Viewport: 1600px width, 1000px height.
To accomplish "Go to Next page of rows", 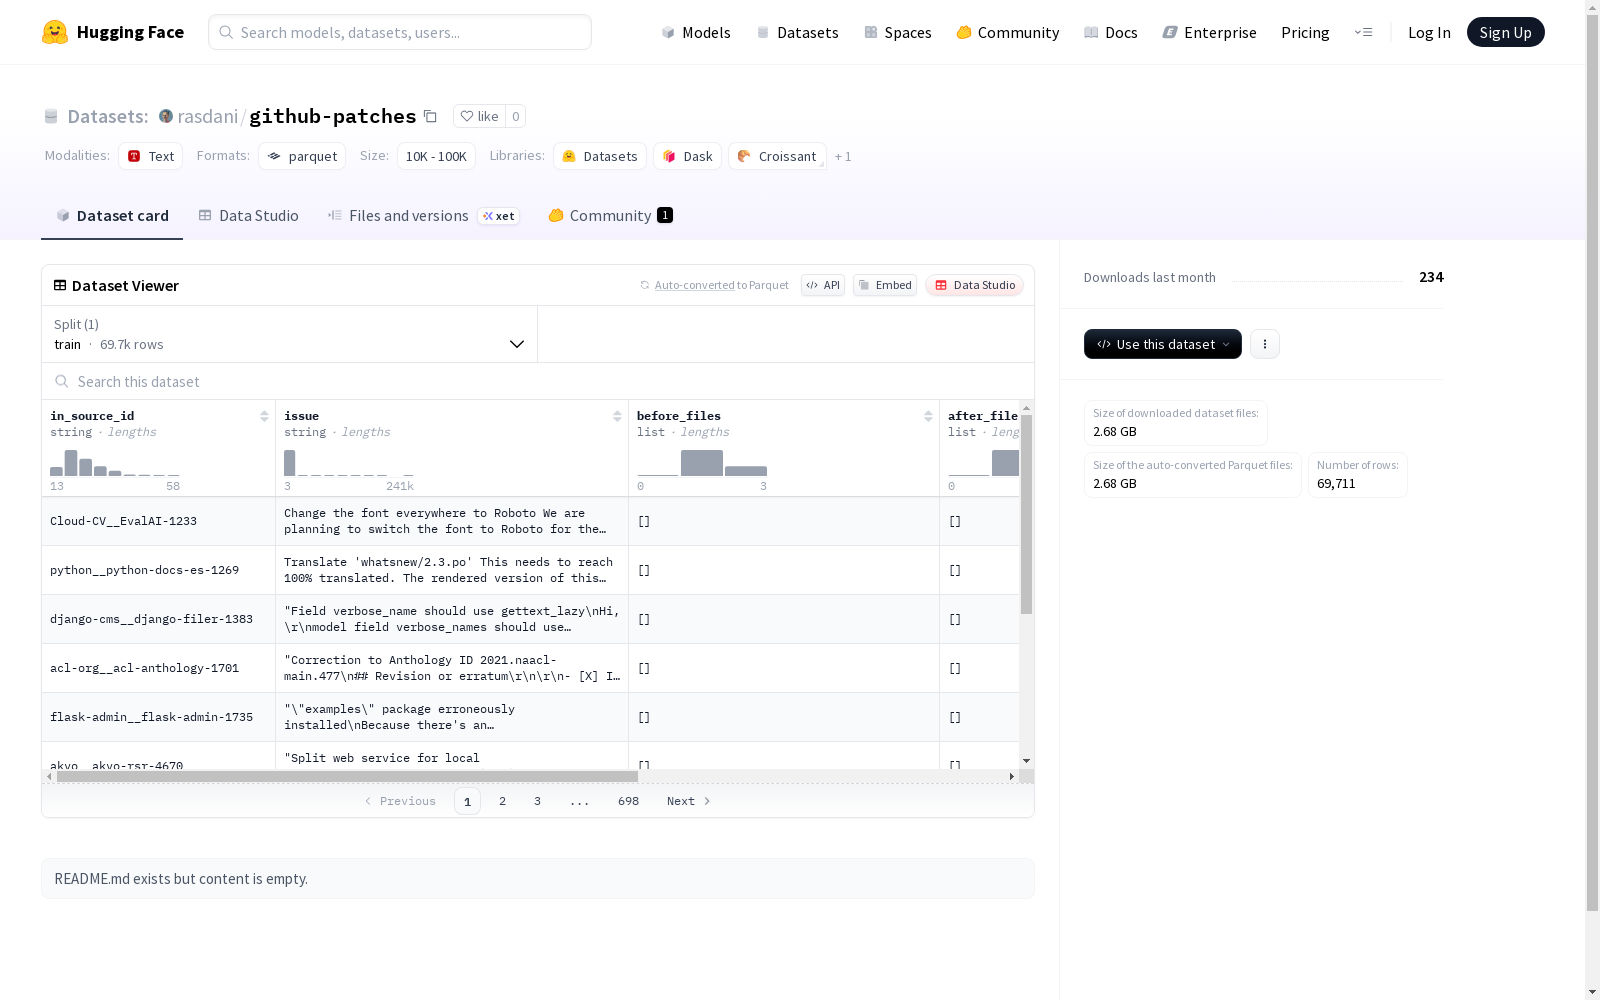I will tap(688, 801).
